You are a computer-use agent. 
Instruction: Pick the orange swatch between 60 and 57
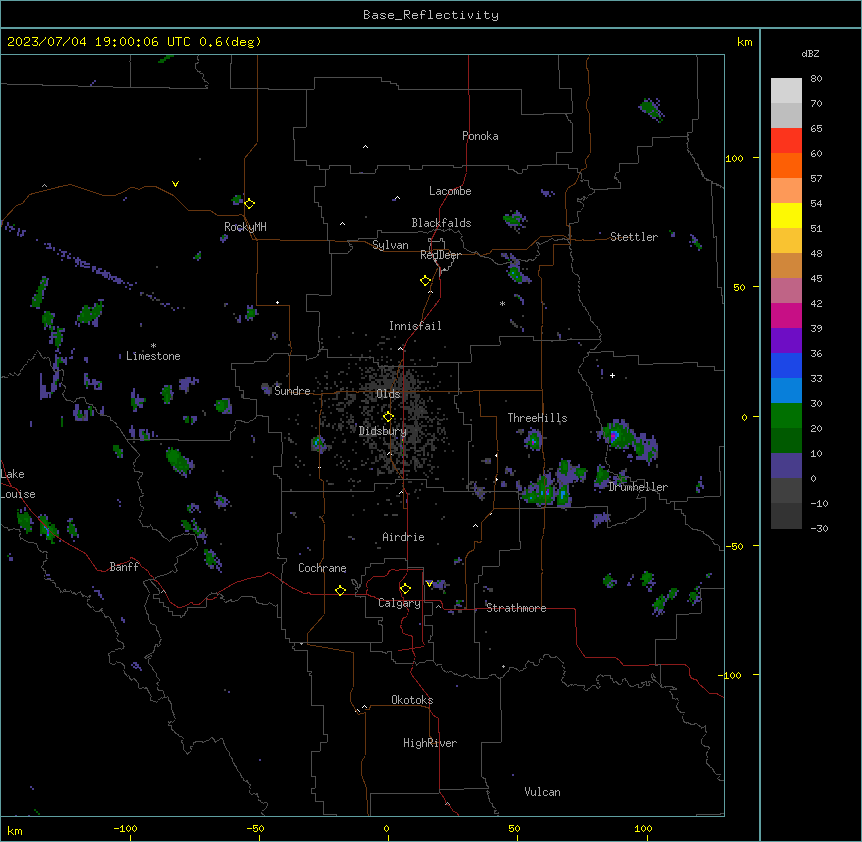click(x=786, y=165)
